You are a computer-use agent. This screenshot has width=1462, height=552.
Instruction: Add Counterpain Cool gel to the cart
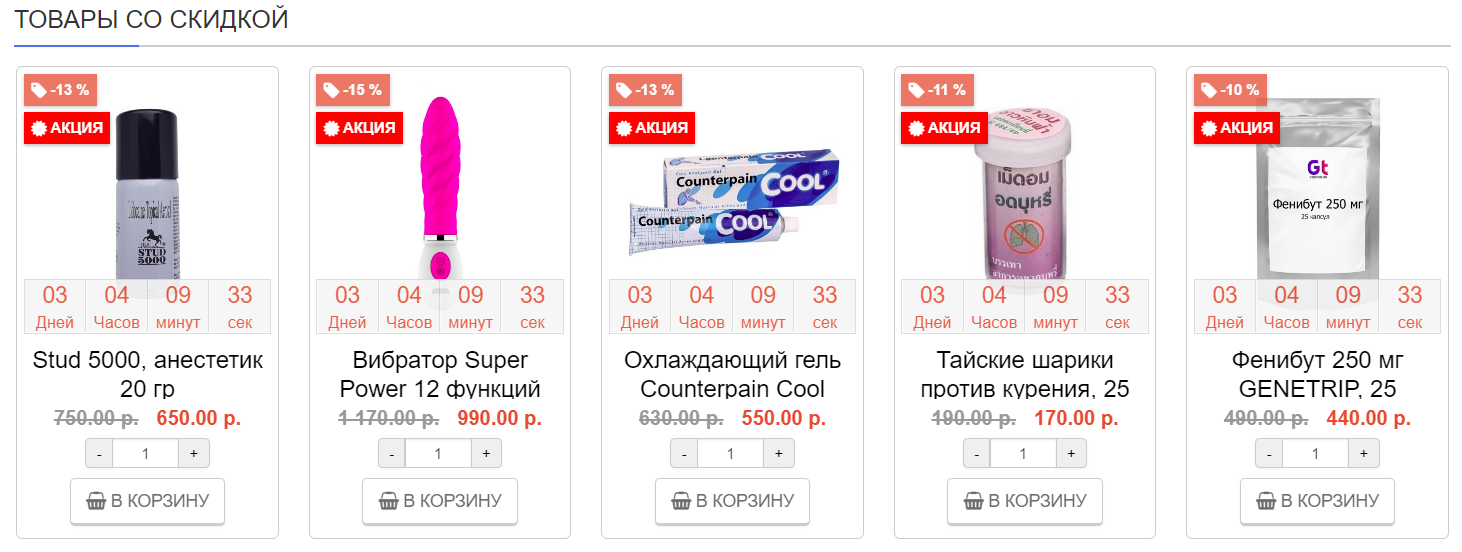(732, 501)
